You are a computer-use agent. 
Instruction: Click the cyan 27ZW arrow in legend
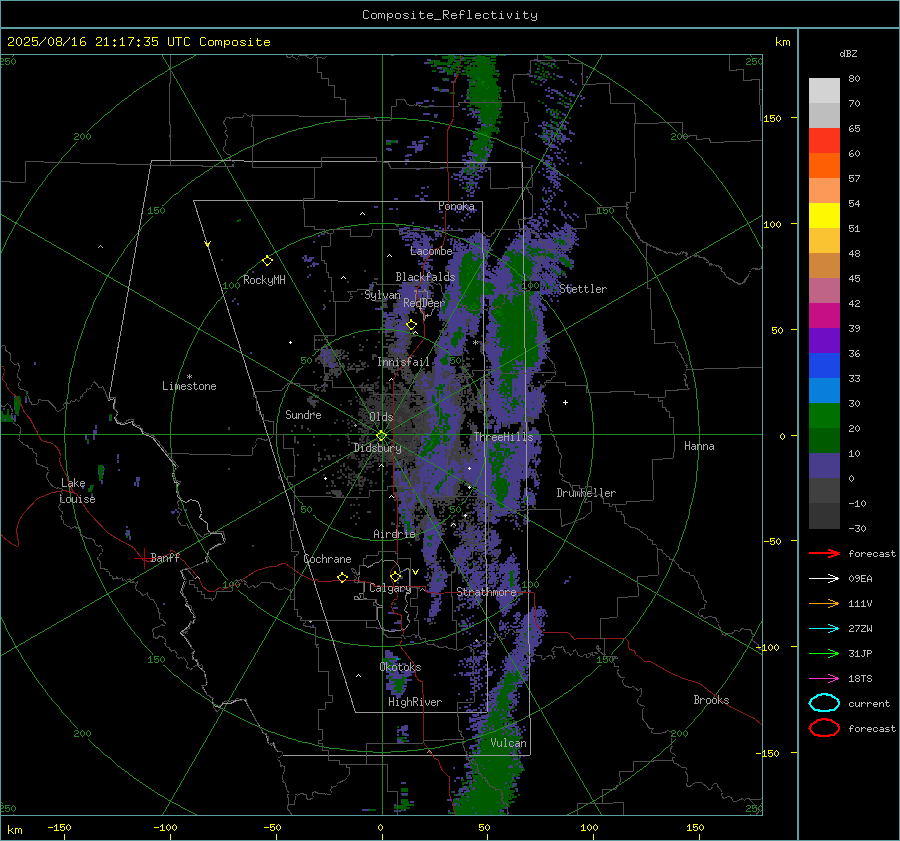(x=824, y=629)
